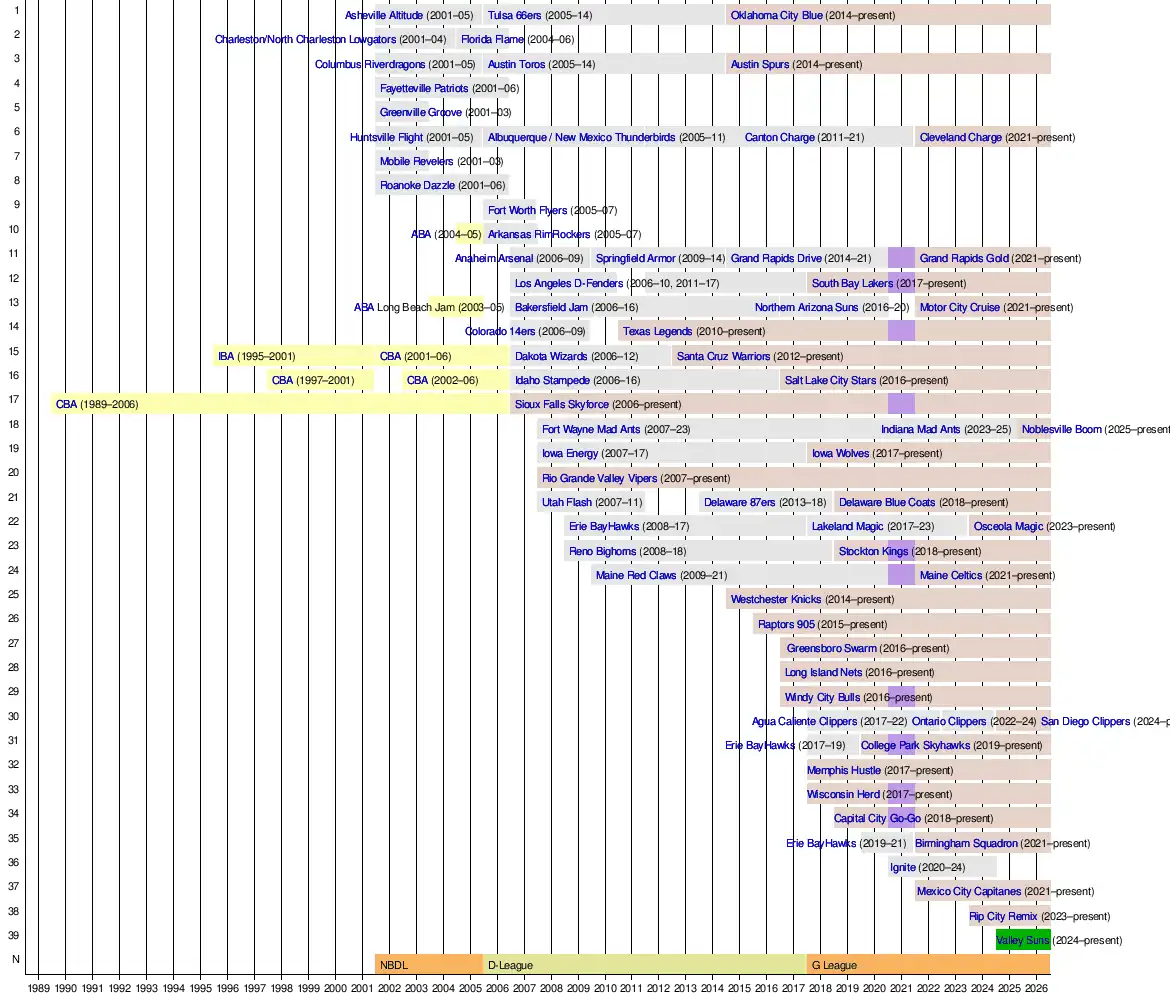The height and width of the screenshot is (993, 1170).
Task: Select the G League era bar
Action: (x=928, y=965)
